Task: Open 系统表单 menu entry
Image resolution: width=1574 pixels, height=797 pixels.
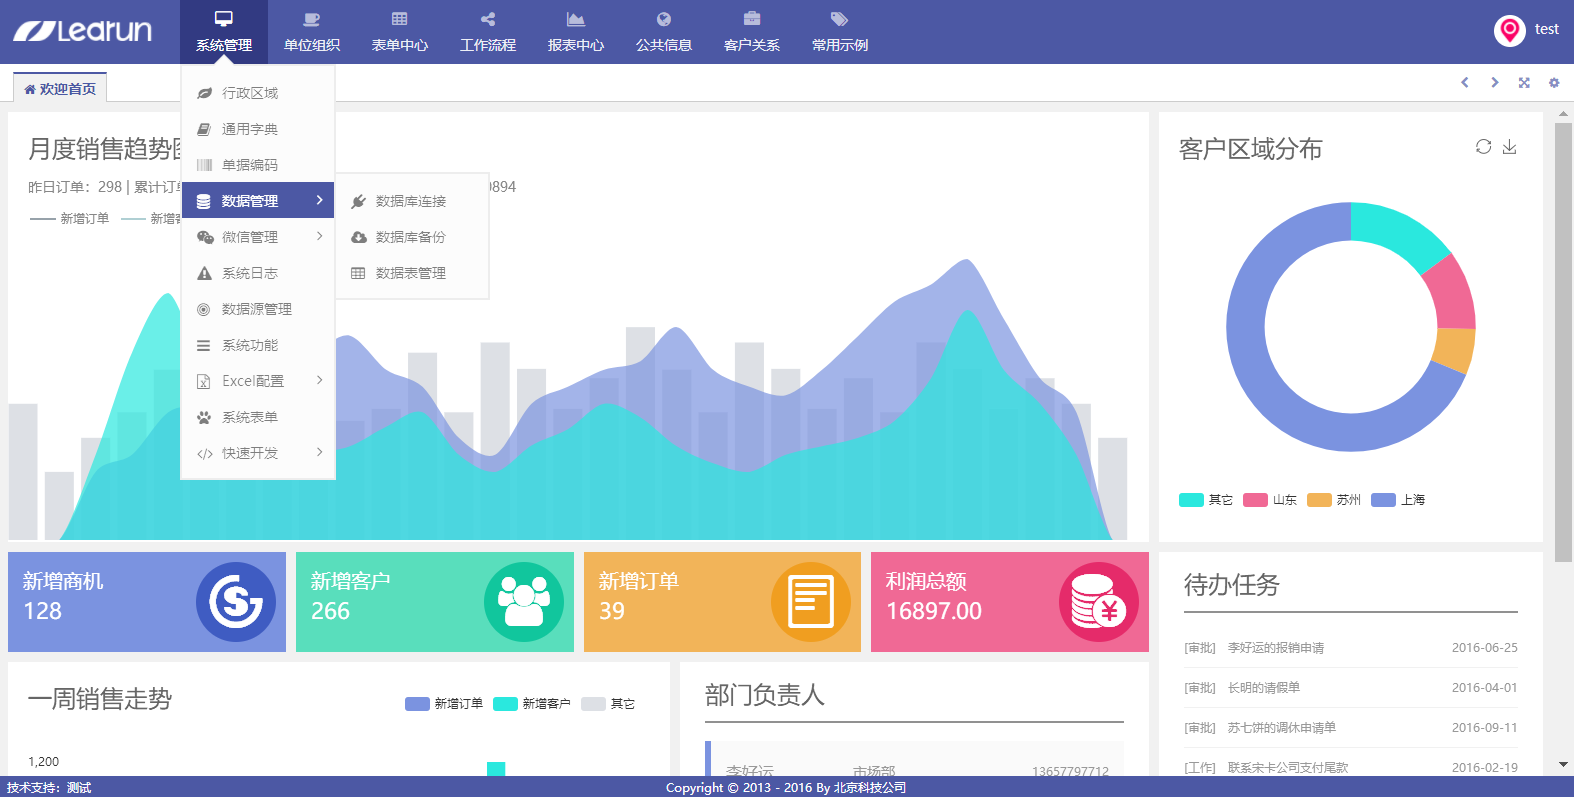Action: click(x=258, y=417)
